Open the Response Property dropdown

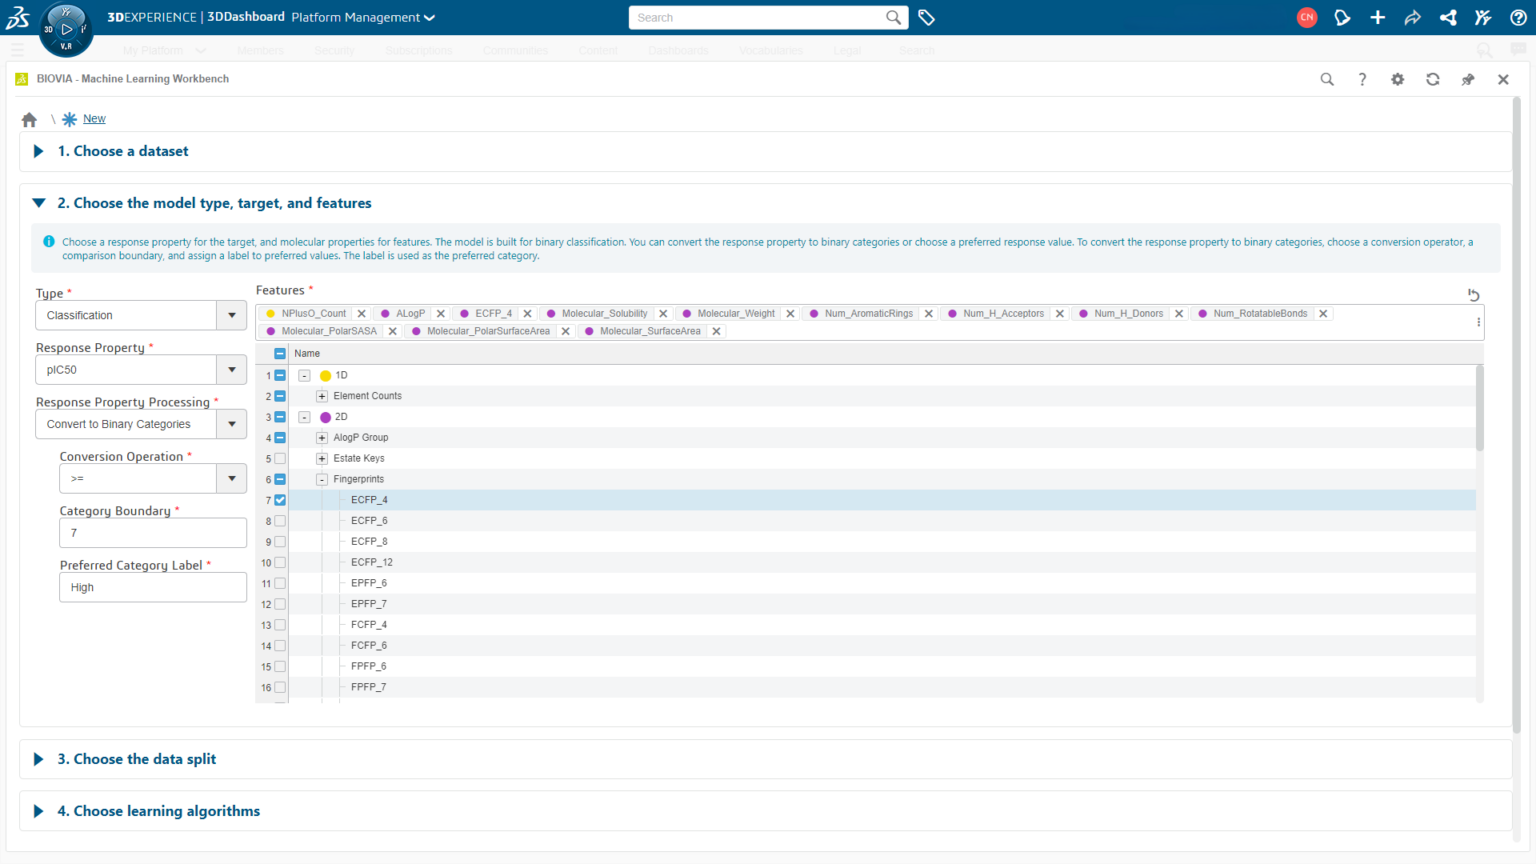(231, 369)
